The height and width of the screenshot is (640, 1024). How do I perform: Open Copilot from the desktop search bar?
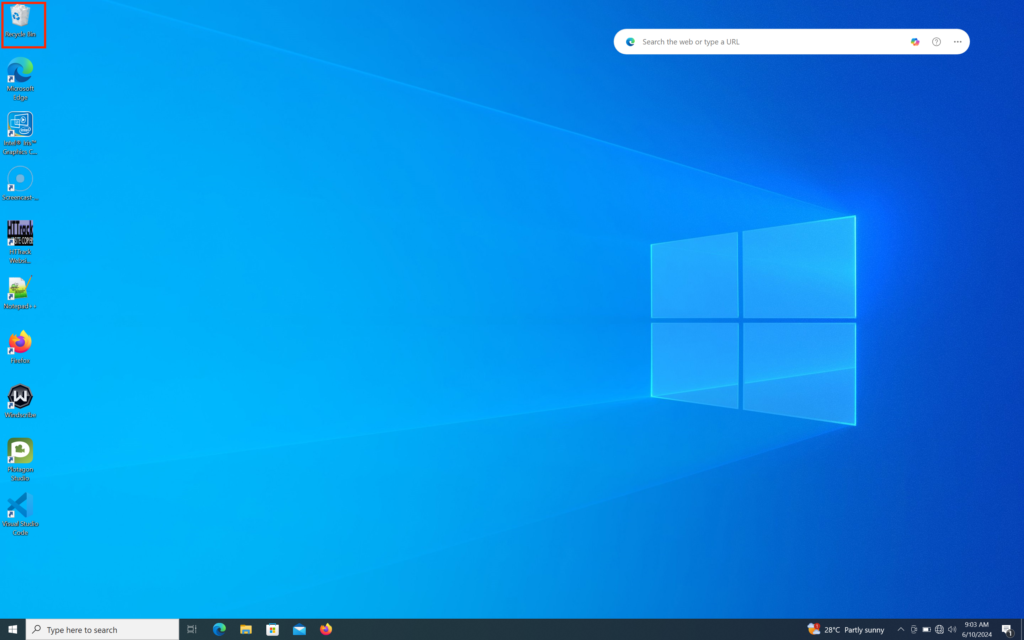tap(915, 42)
